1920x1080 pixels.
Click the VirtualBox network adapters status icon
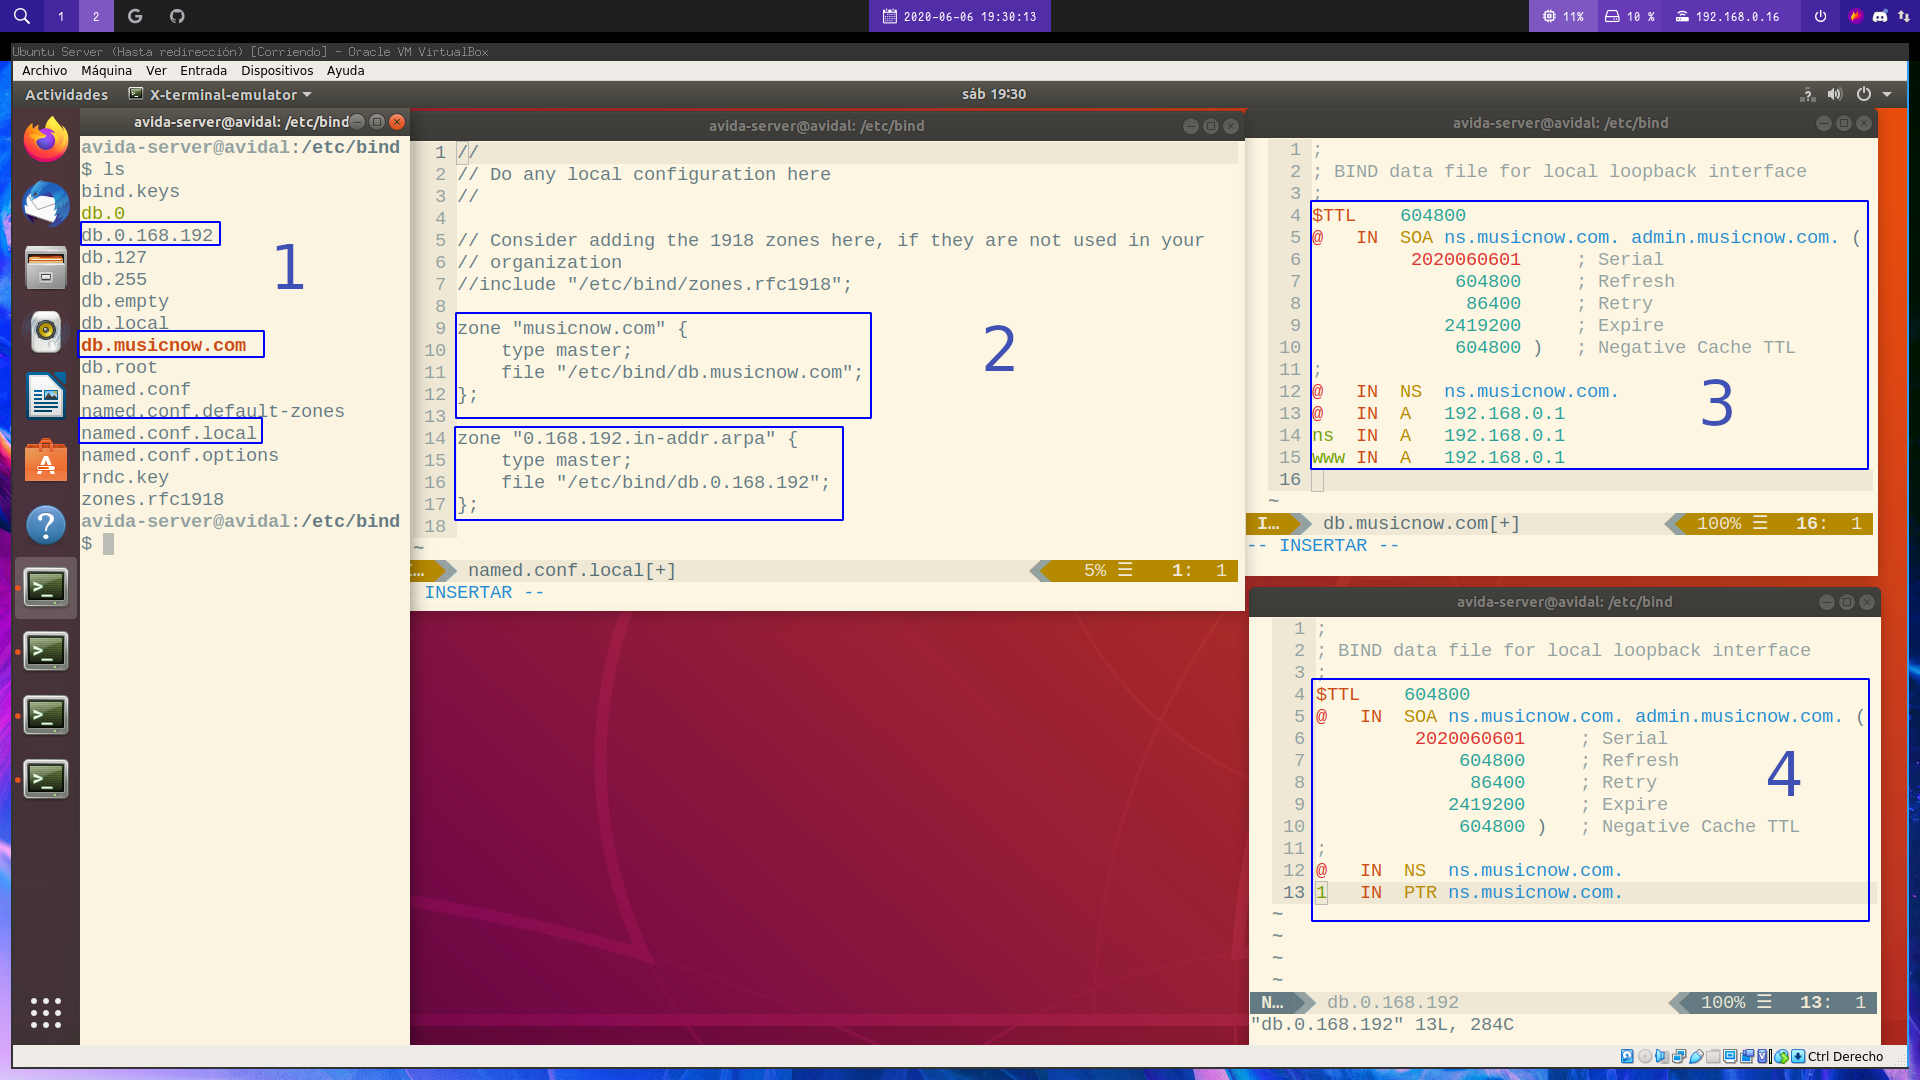(x=1679, y=1056)
